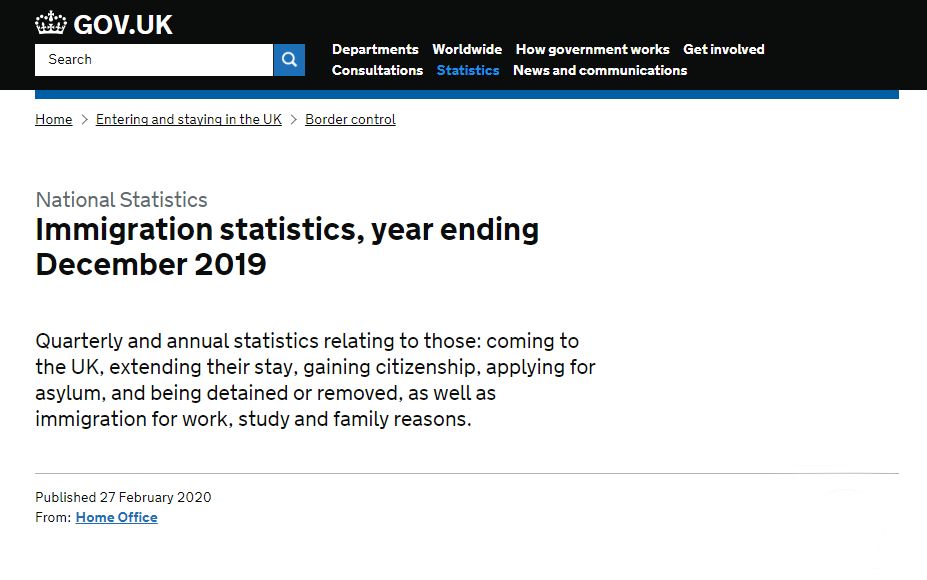Screen dimensions: 927x580
Task: Click the GOV.UK wordmark text
Action: pyautogui.click(x=123, y=25)
